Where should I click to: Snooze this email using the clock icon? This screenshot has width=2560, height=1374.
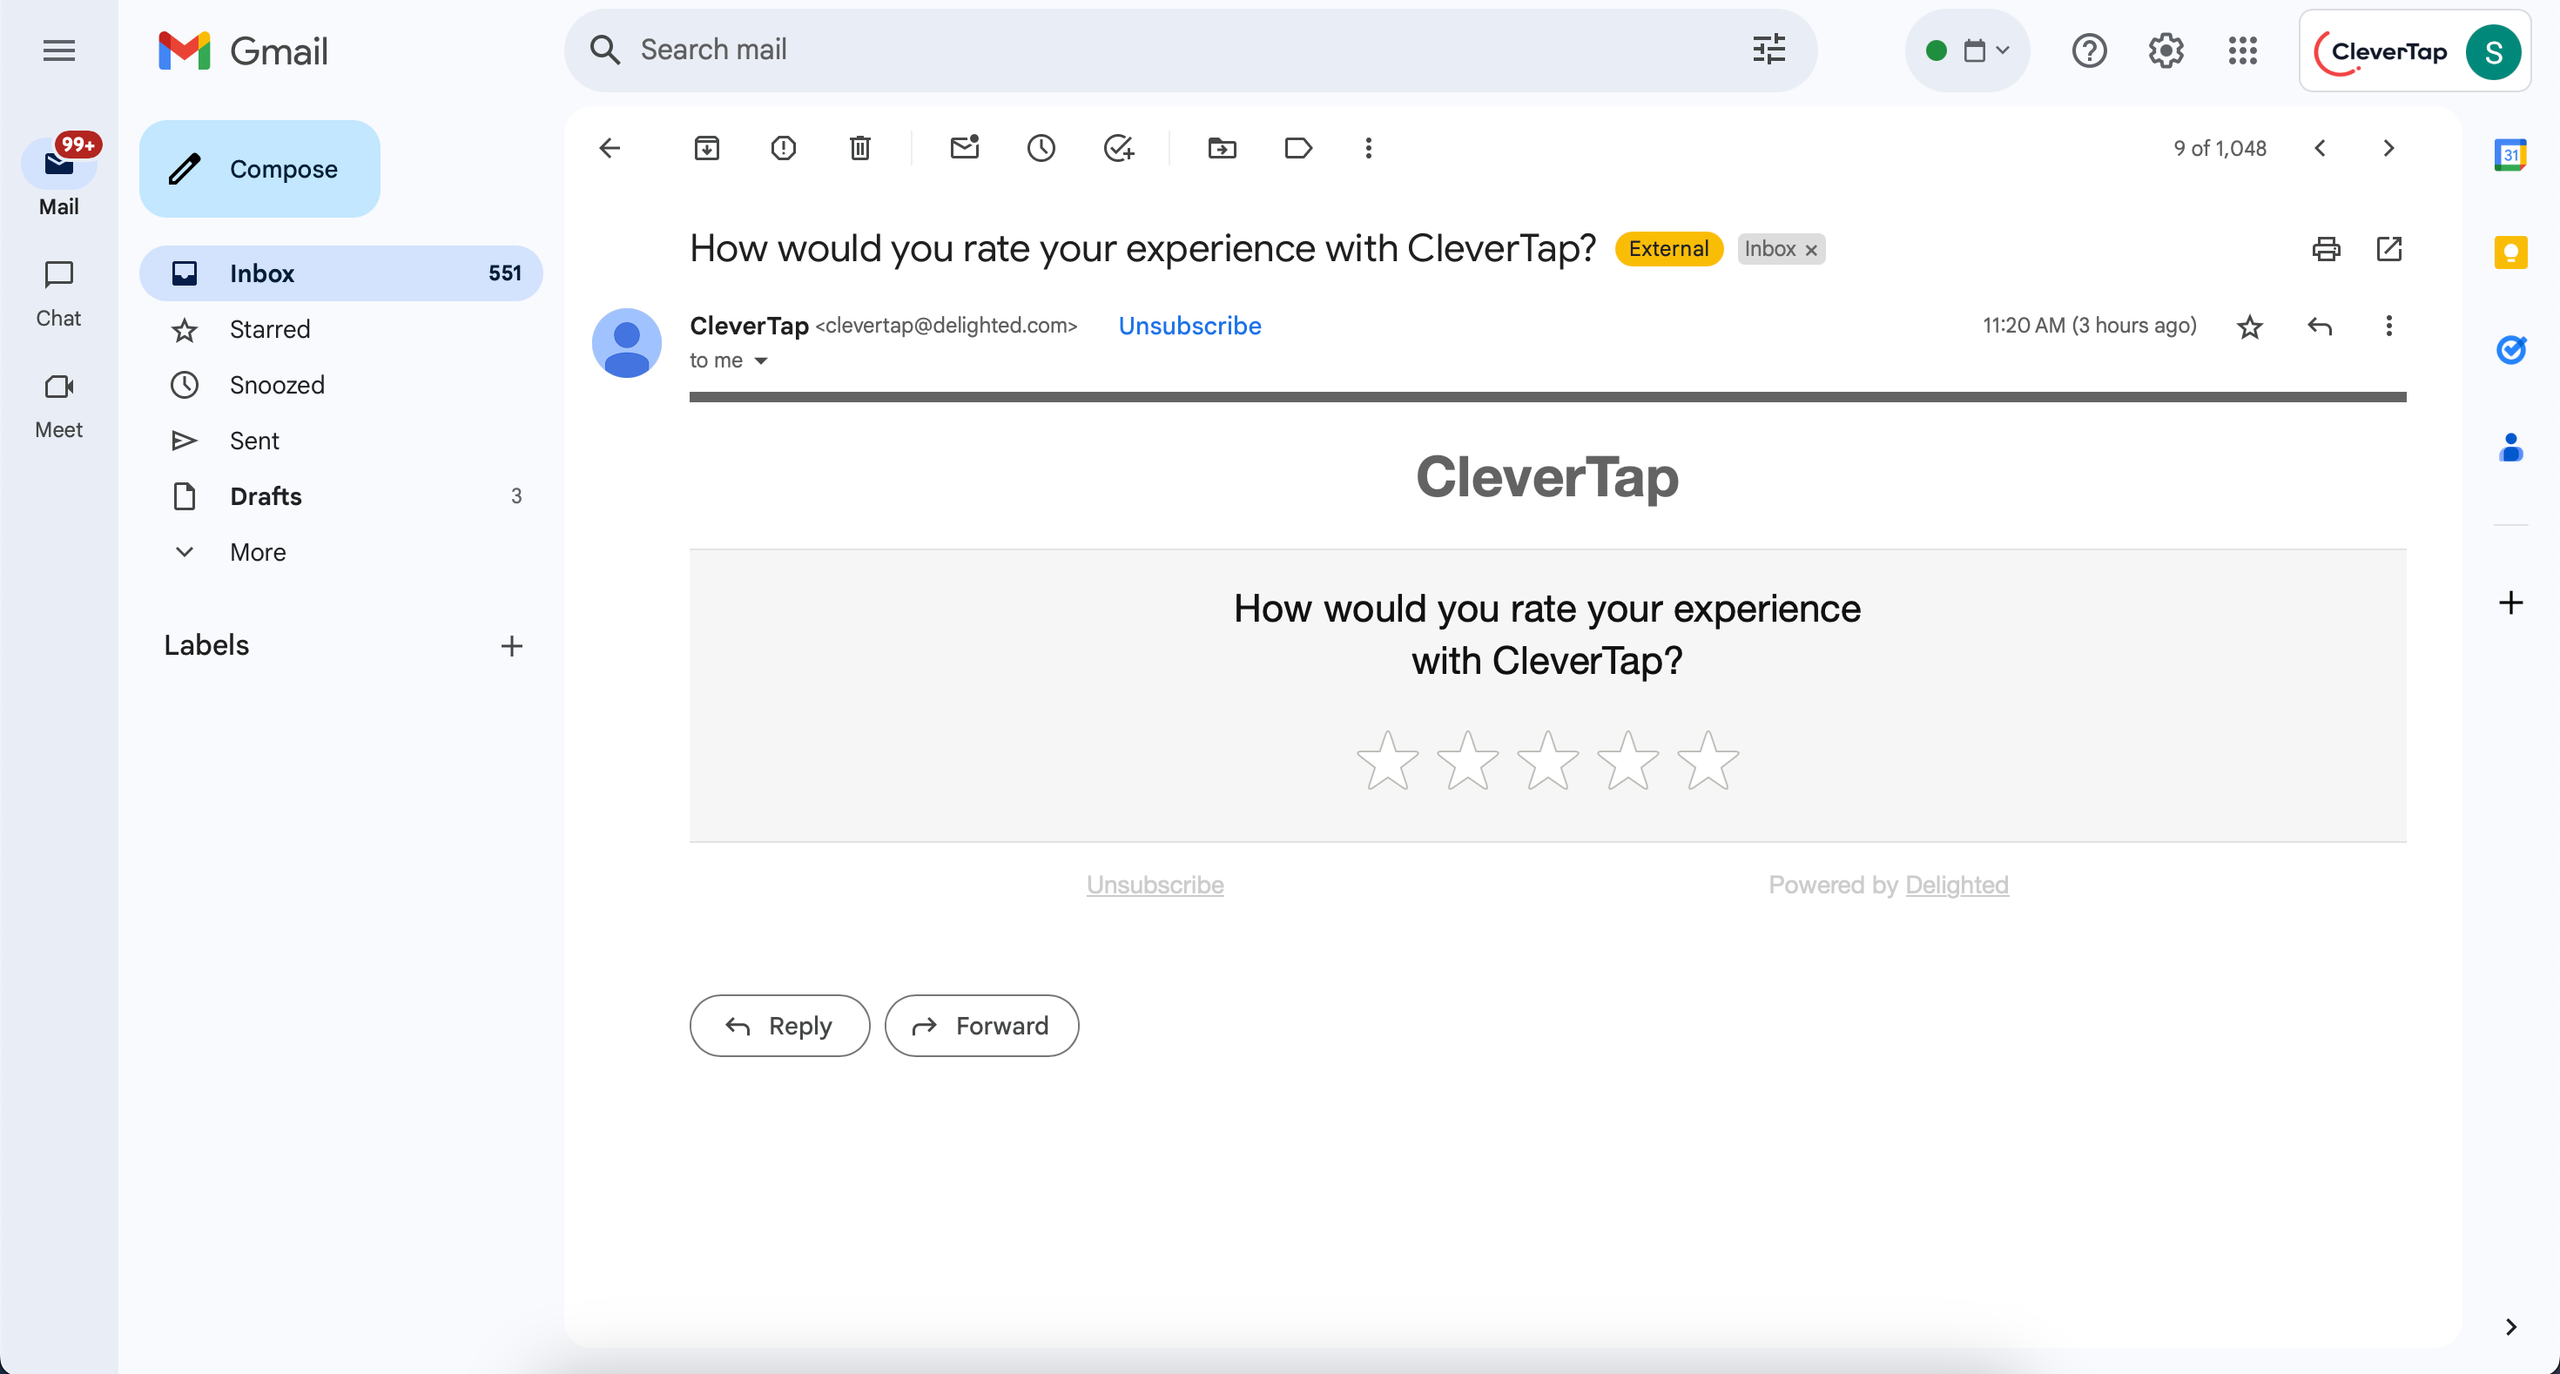click(x=1041, y=148)
